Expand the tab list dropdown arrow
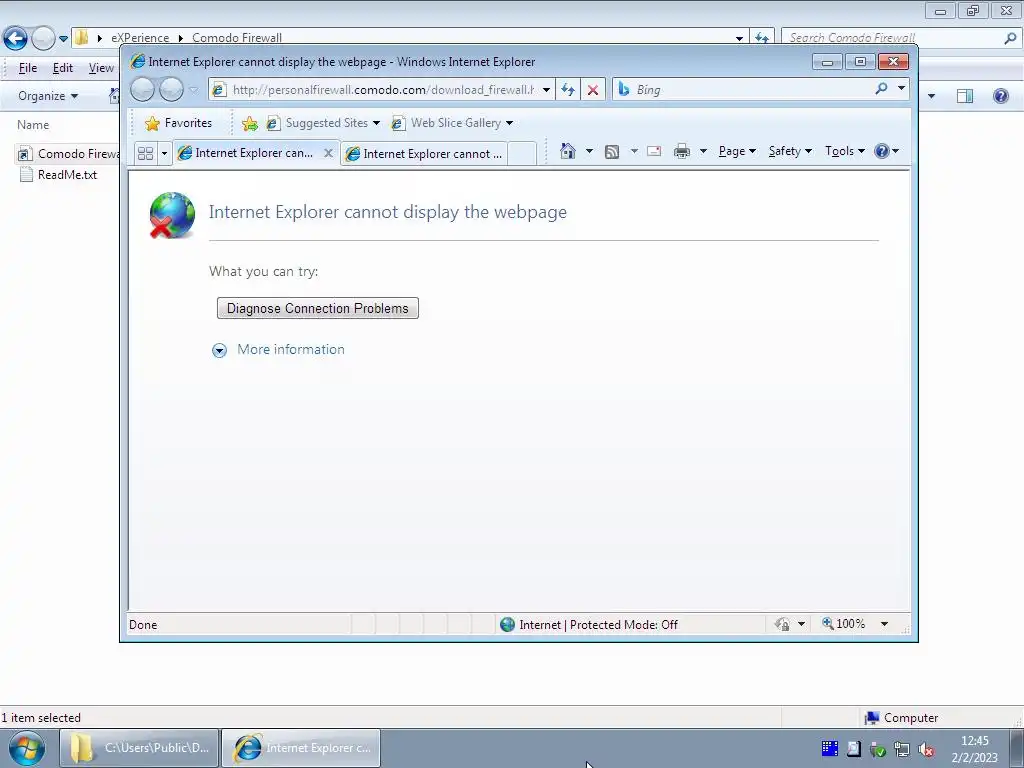The height and width of the screenshot is (768, 1024). click(164, 153)
